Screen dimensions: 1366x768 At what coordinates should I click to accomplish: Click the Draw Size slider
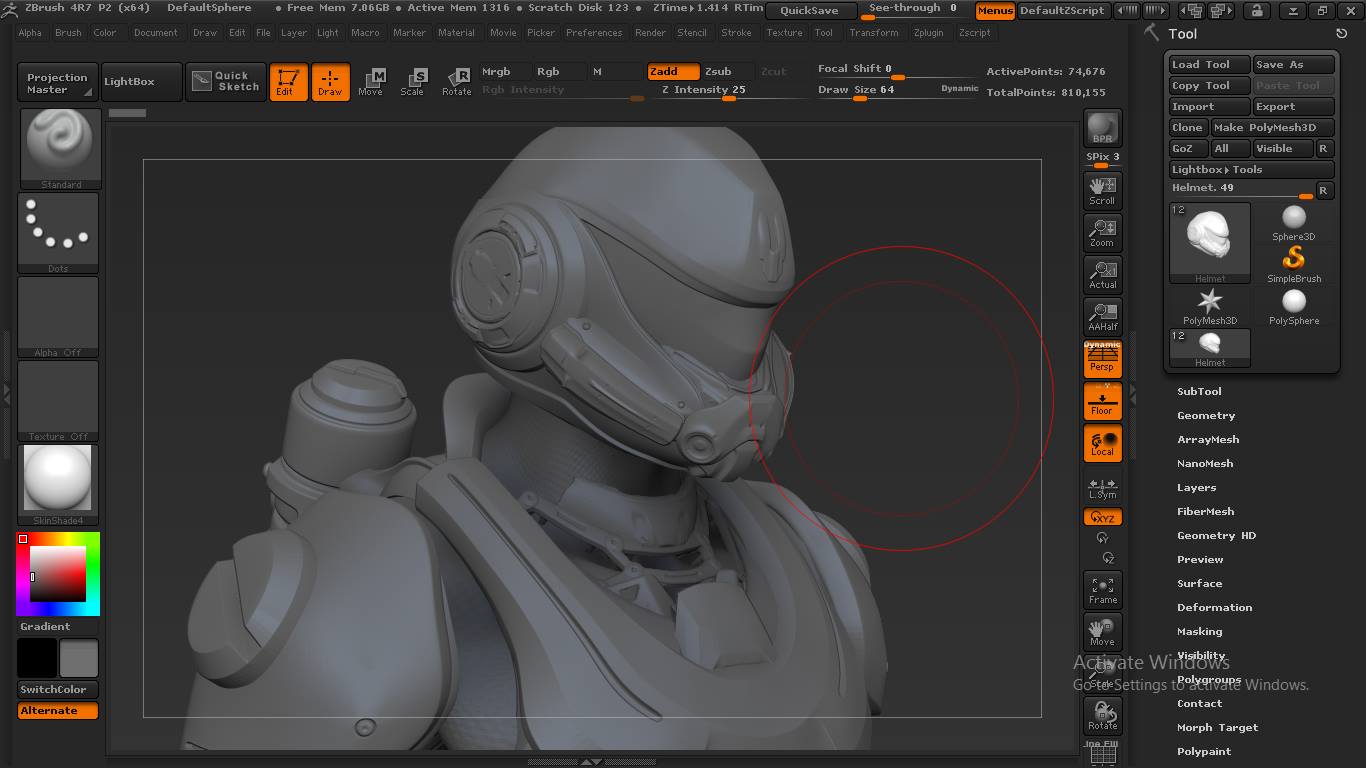coord(897,90)
